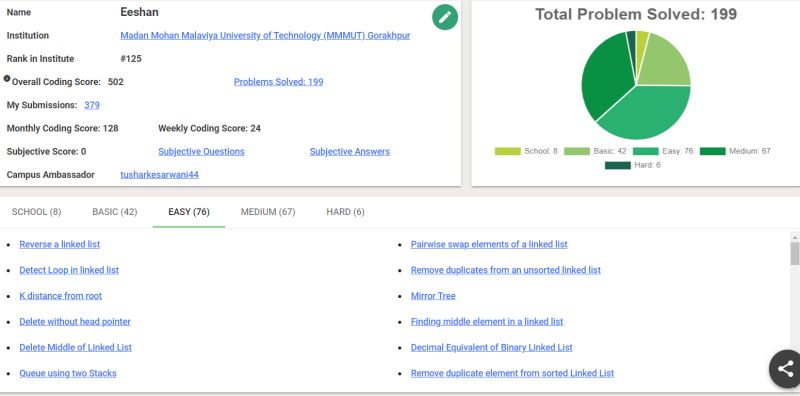
Task: Switch to the BASIC (42) tab
Action: click(x=115, y=212)
